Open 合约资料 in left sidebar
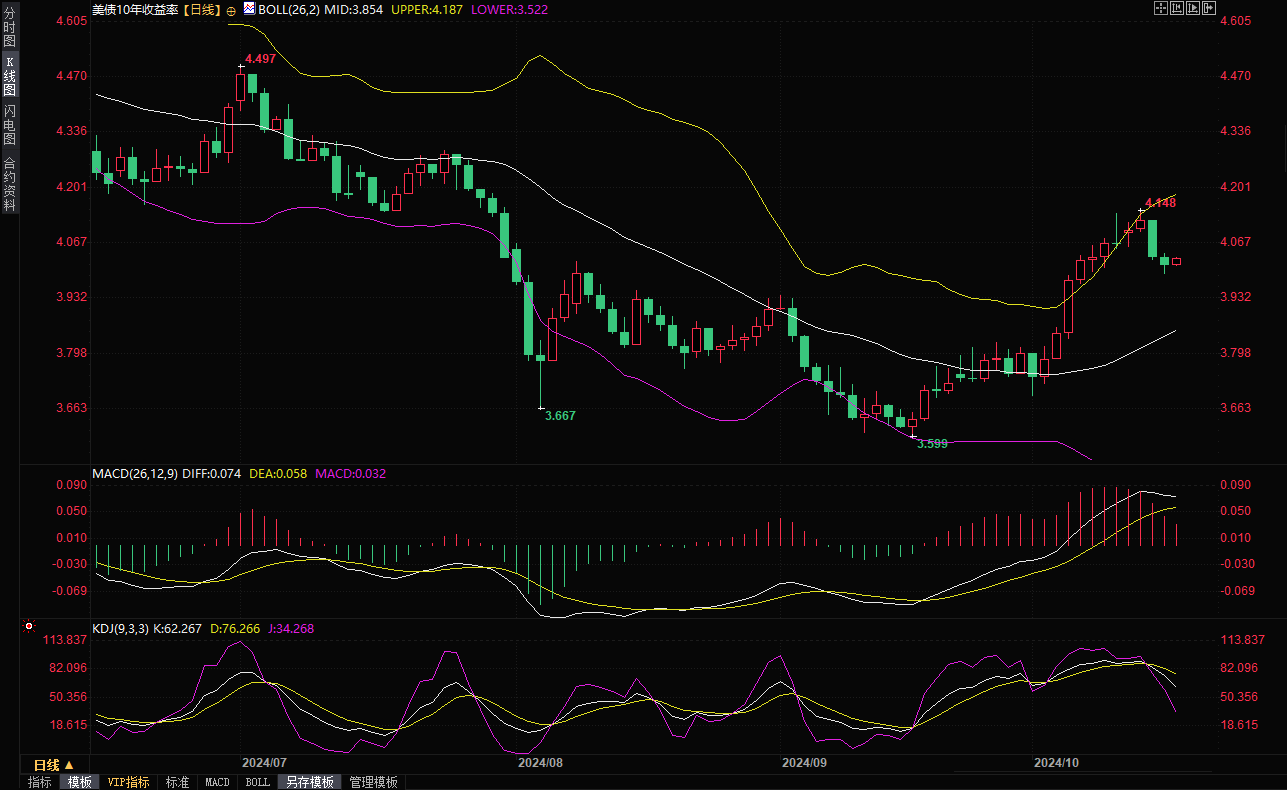 pyautogui.click(x=9, y=183)
